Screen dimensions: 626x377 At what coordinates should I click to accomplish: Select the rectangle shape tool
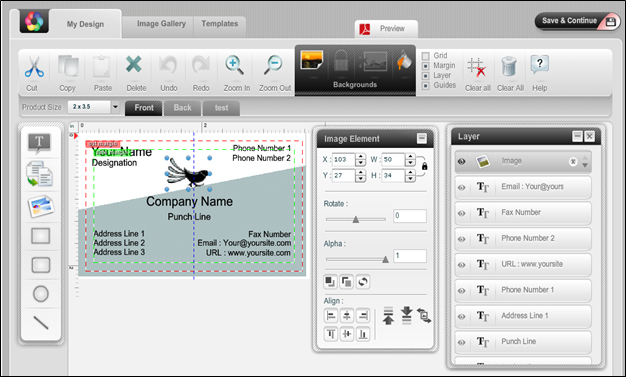41,236
